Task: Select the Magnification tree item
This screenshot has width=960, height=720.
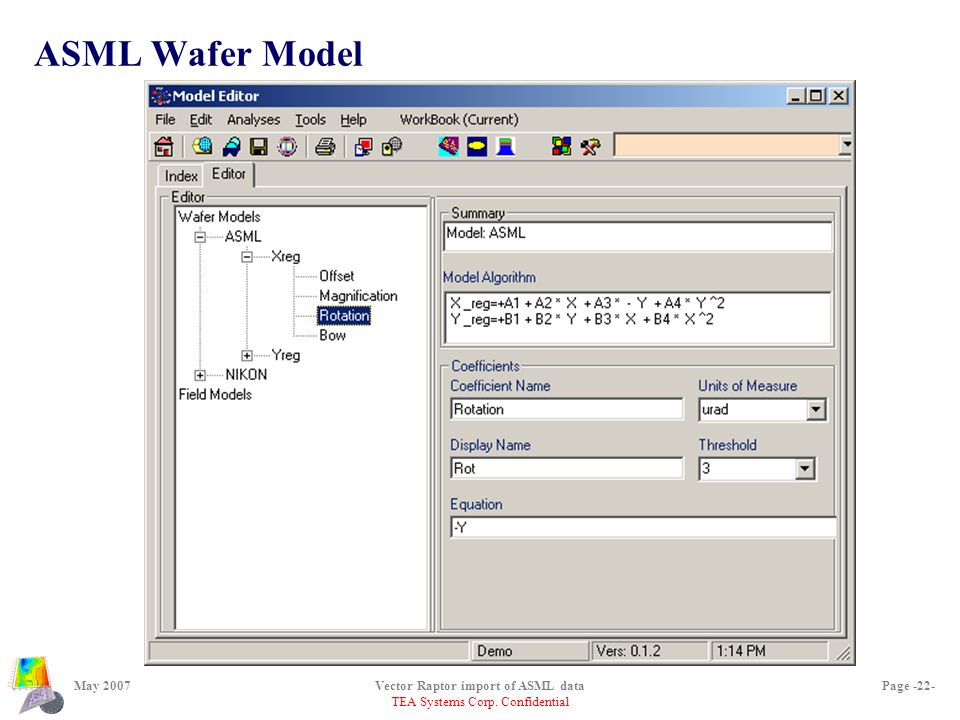Action: coord(358,296)
